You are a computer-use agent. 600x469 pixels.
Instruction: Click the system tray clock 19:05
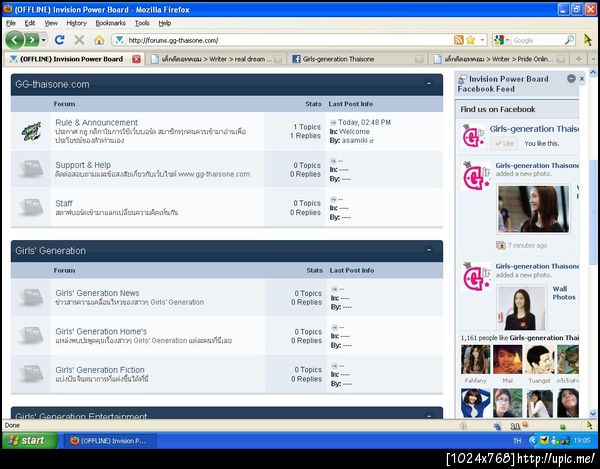coord(582,441)
